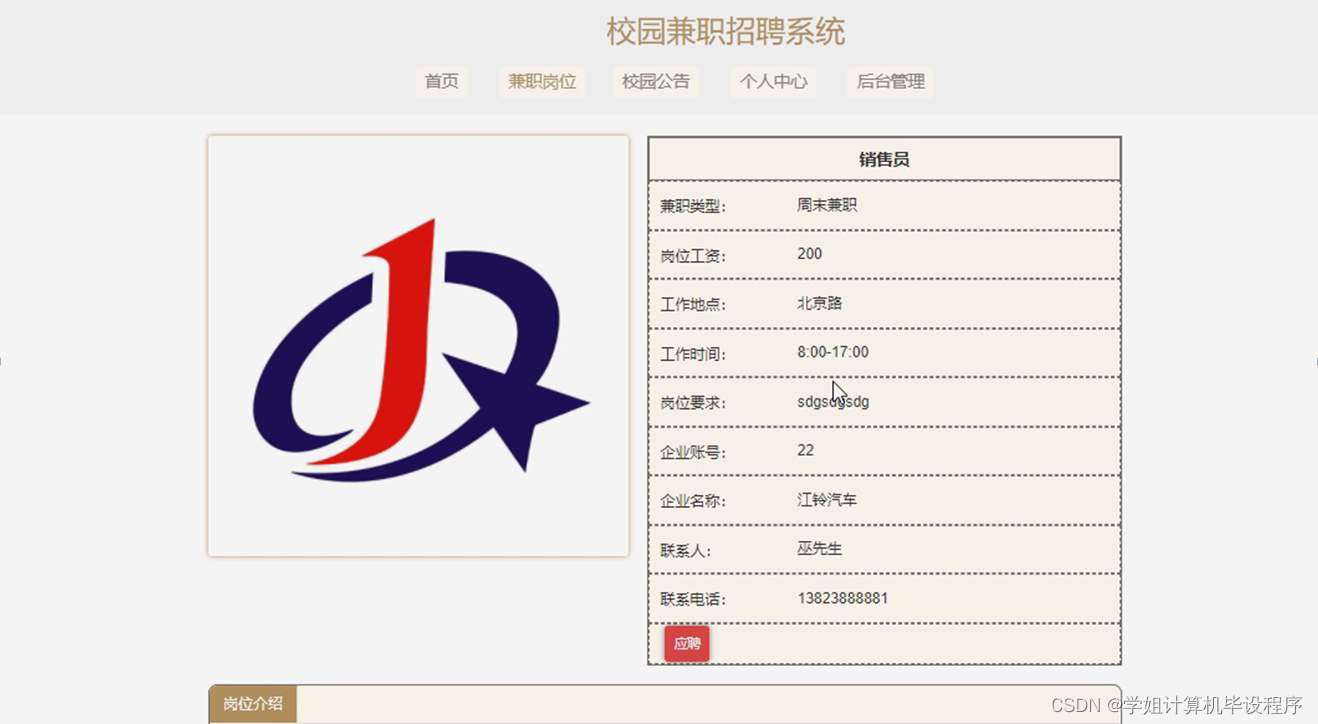Screen dimensions: 1318x724
Task: Click the 岗位工资 label
Action: pyautogui.click(x=692, y=256)
